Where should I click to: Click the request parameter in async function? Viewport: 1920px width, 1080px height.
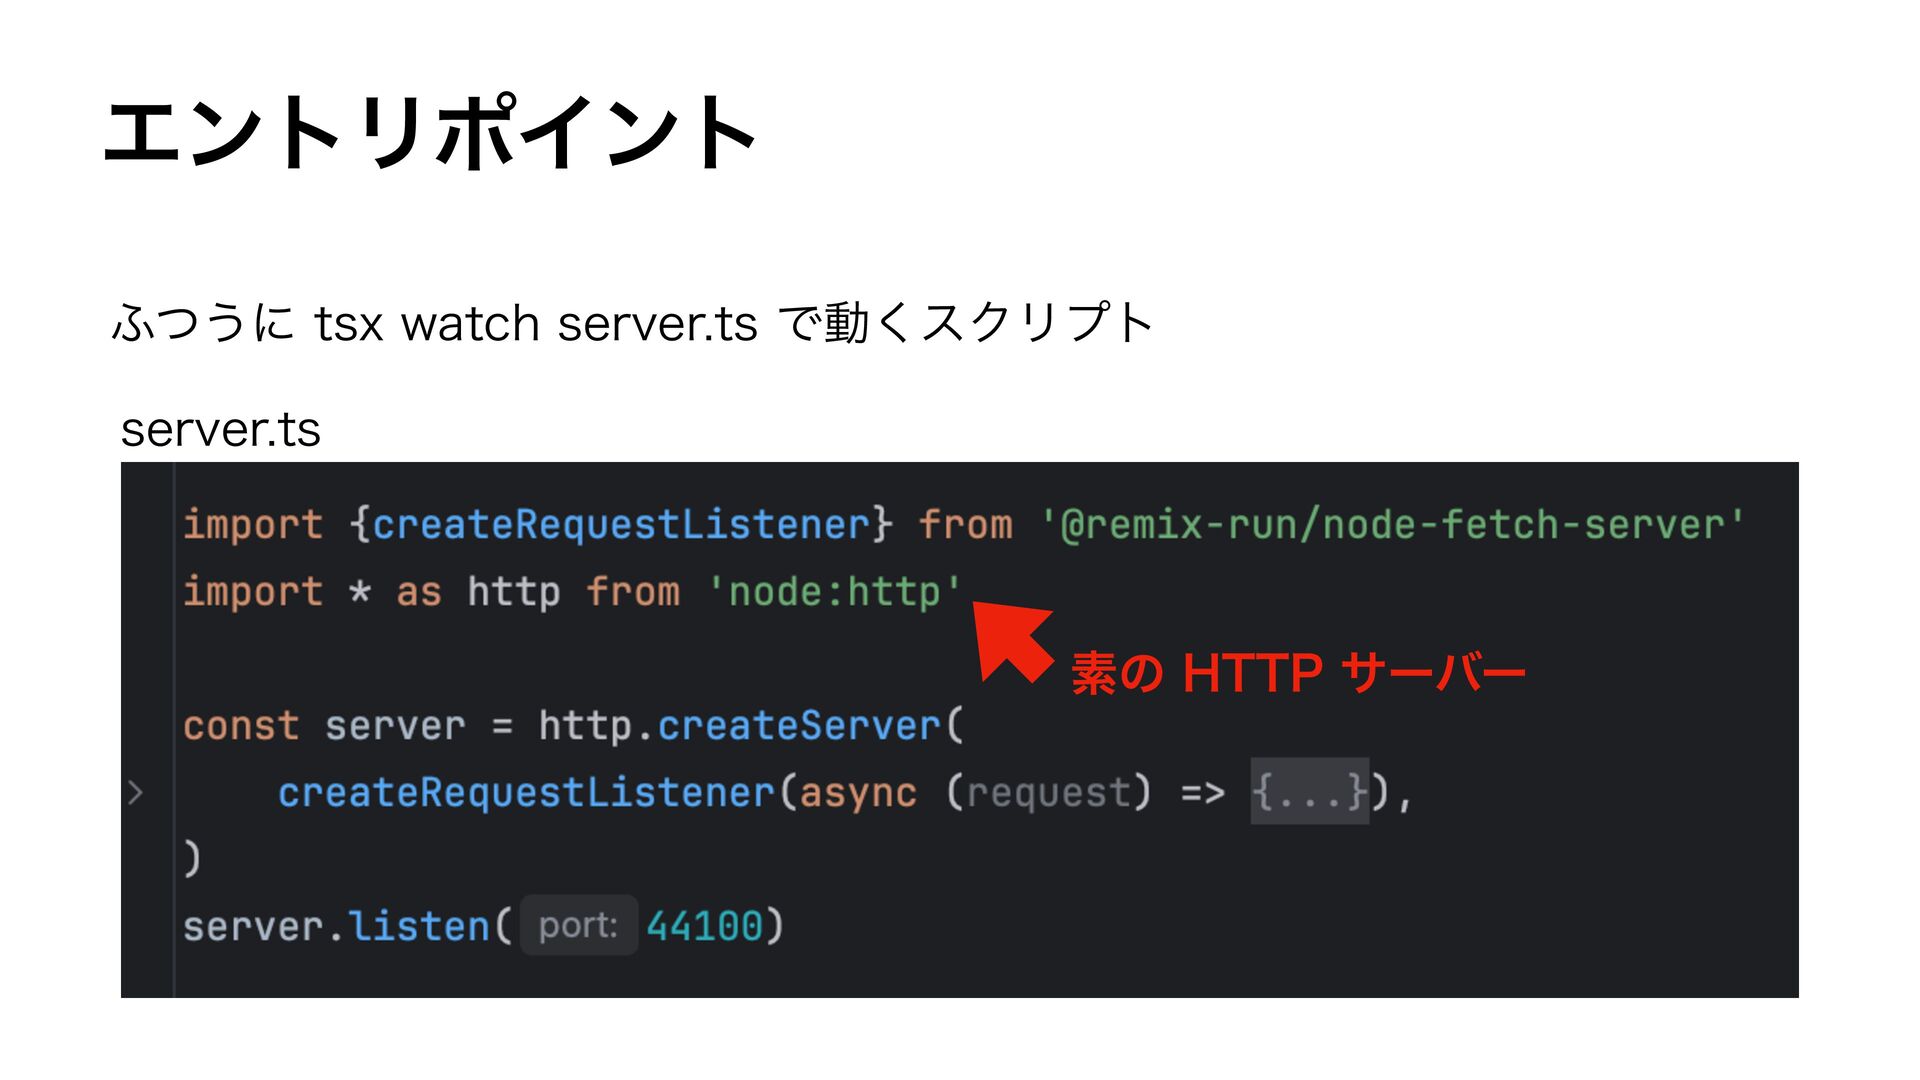(1049, 793)
